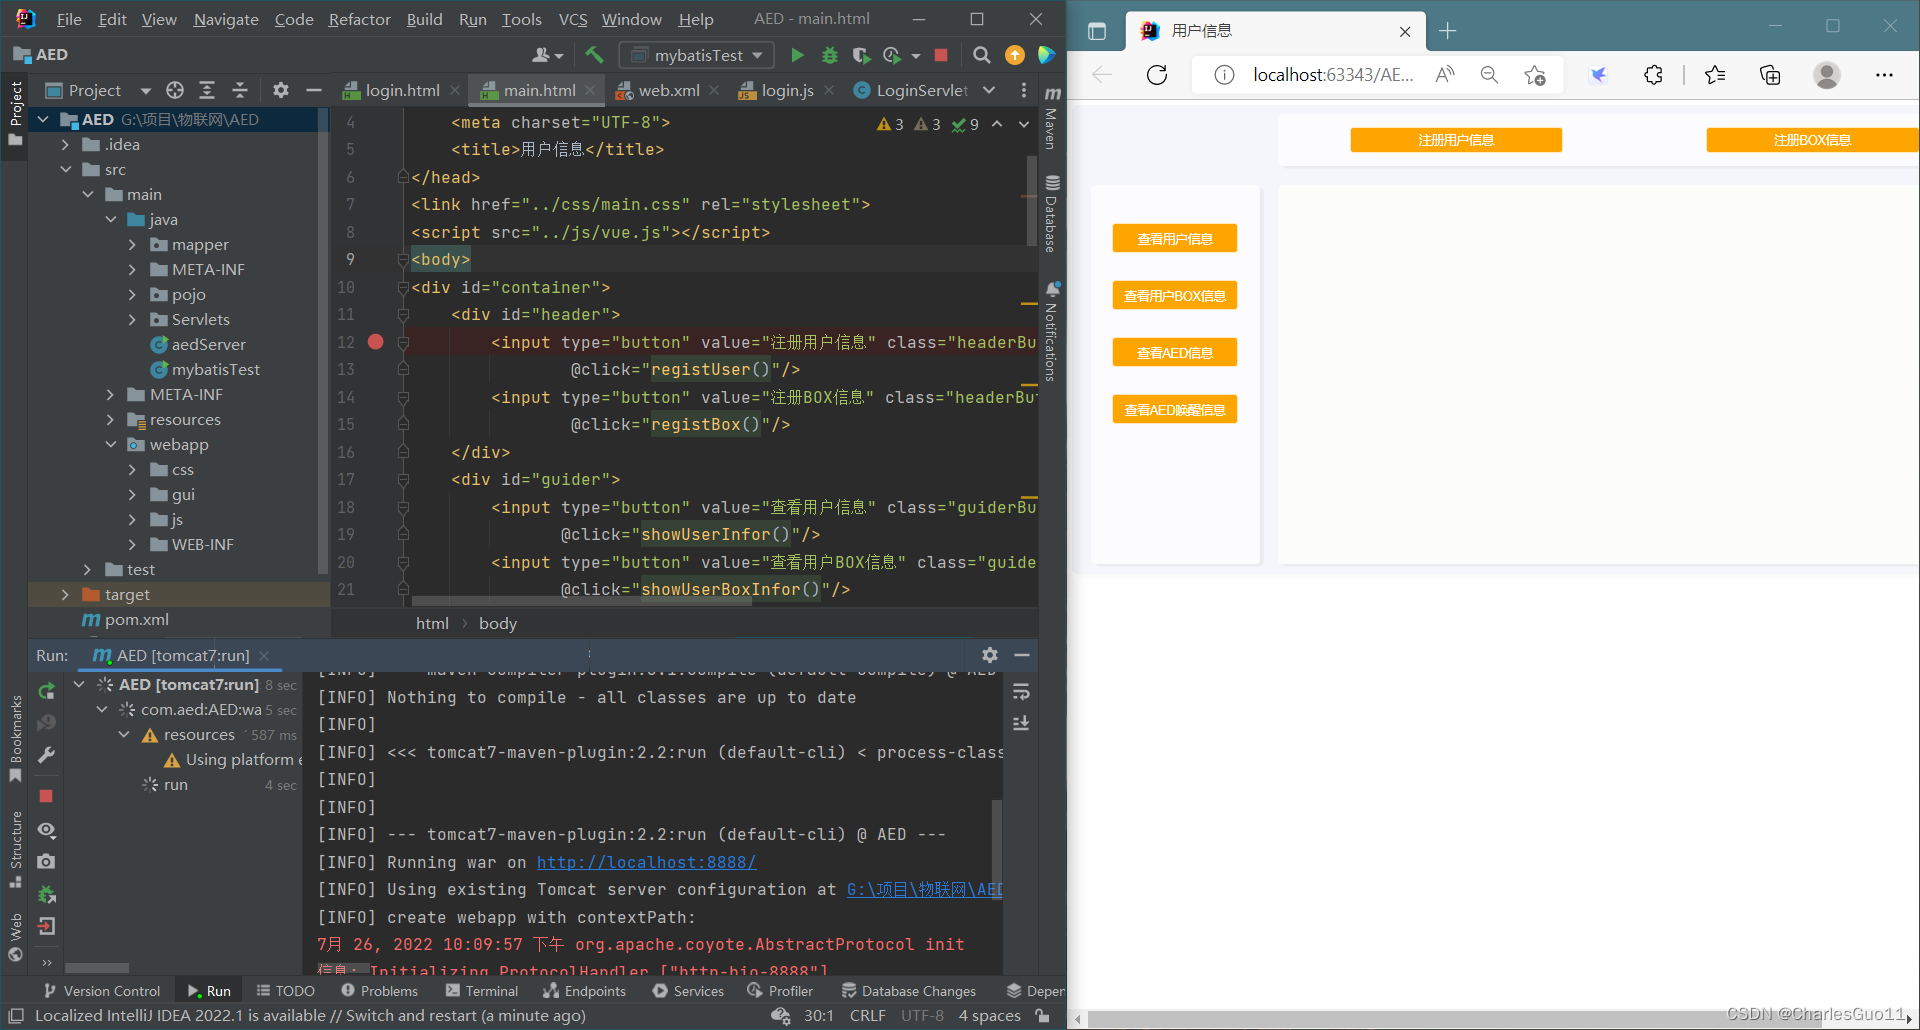The width and height of the screenshot is (1920, 1030).
Task: Toggle the read-only lock icon in status bar
Action: tap(1043, 1015)
